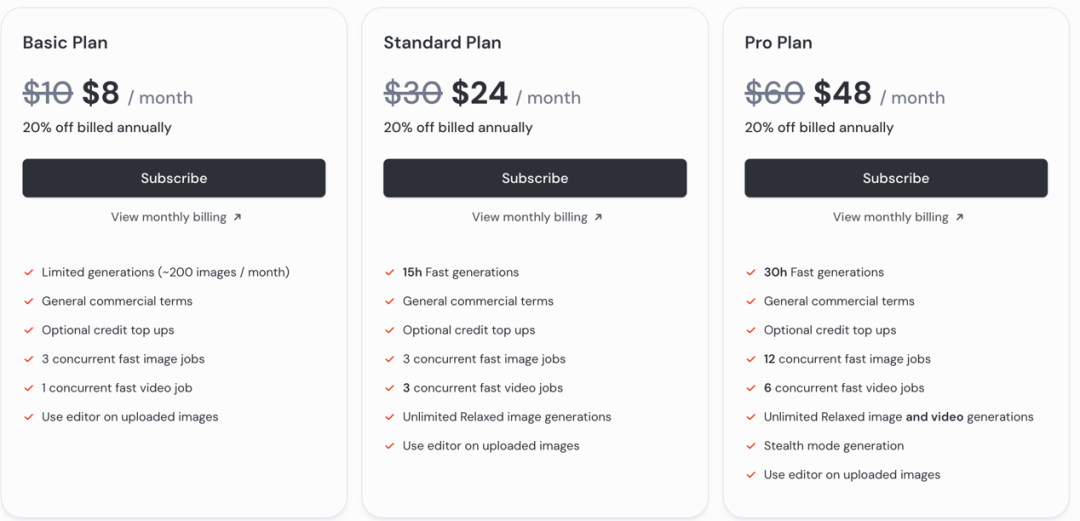Image resolution: width=1080 pixels, height=521 pixels.
Task: Click the Stealth mode generation feature text
Action: [833, 446]
